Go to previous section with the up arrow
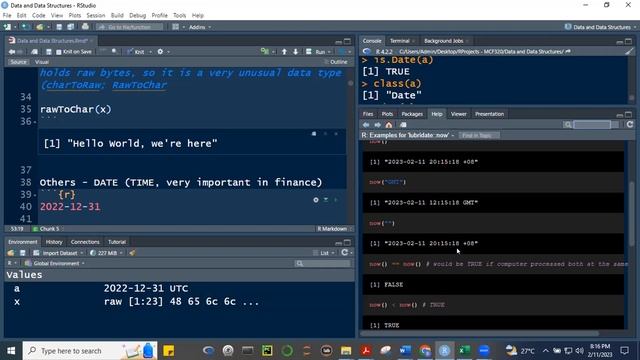This screenshot has width=640, height=360. pos(284,52)
